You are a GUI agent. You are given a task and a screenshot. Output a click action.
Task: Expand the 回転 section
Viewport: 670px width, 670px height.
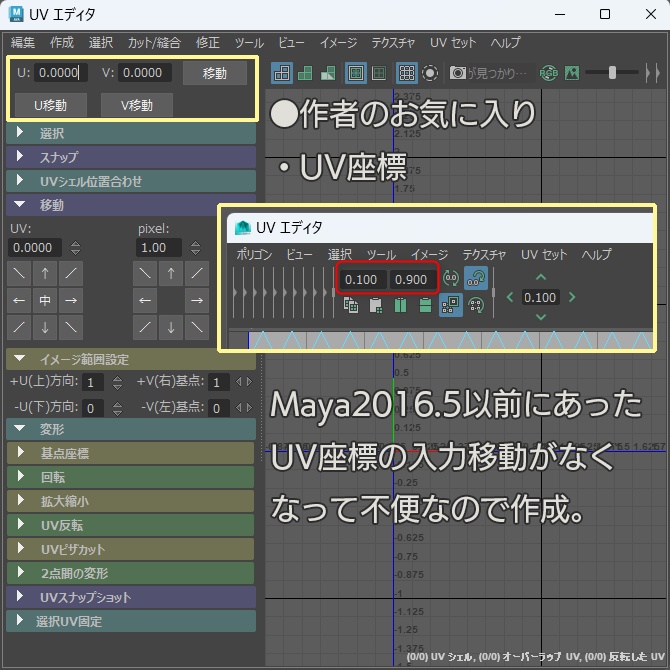pyautogui.click(x=131, y=477)
